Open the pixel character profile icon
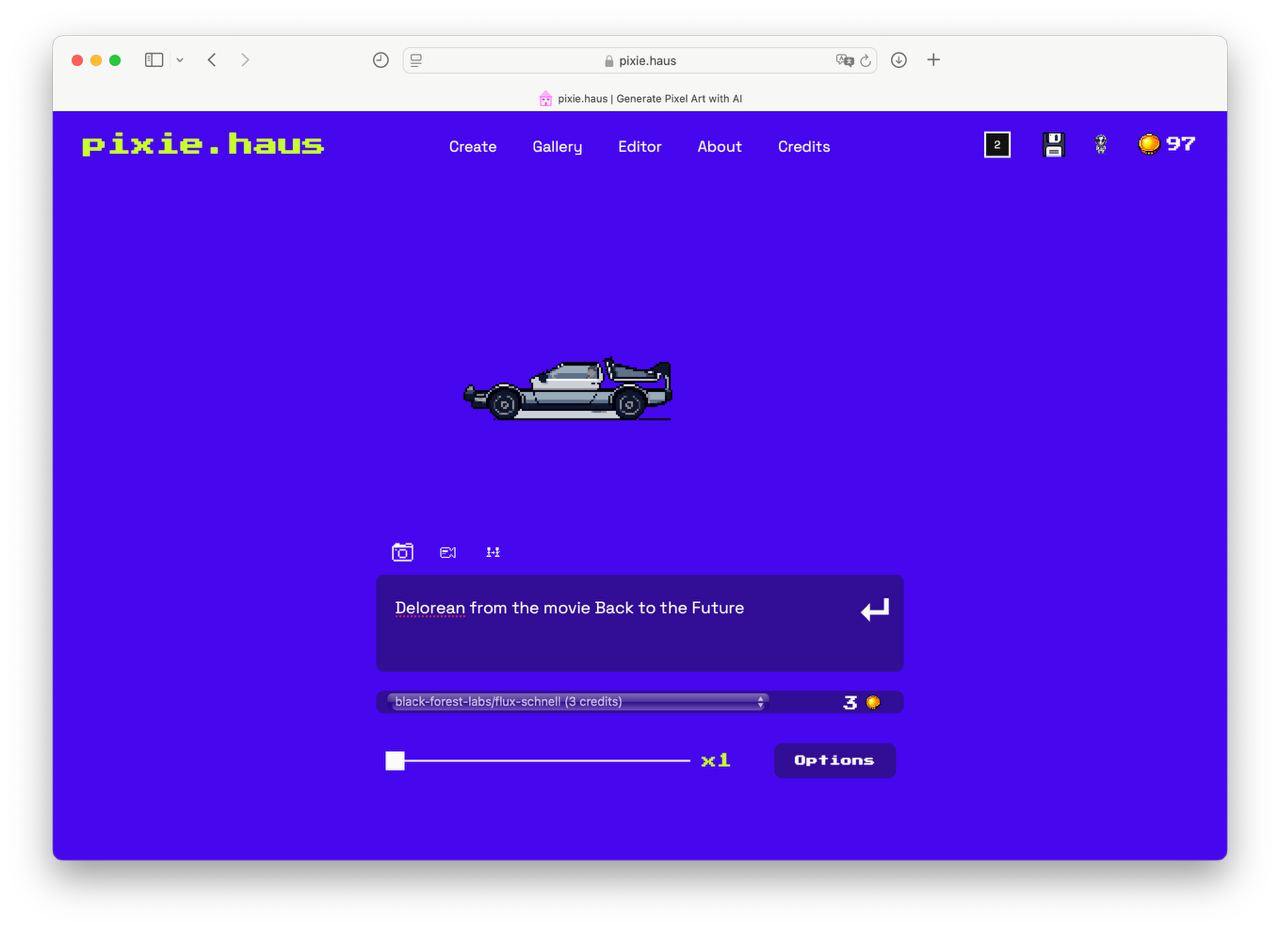This screenshot has height=930, width=1280. tap(1101, 145)
